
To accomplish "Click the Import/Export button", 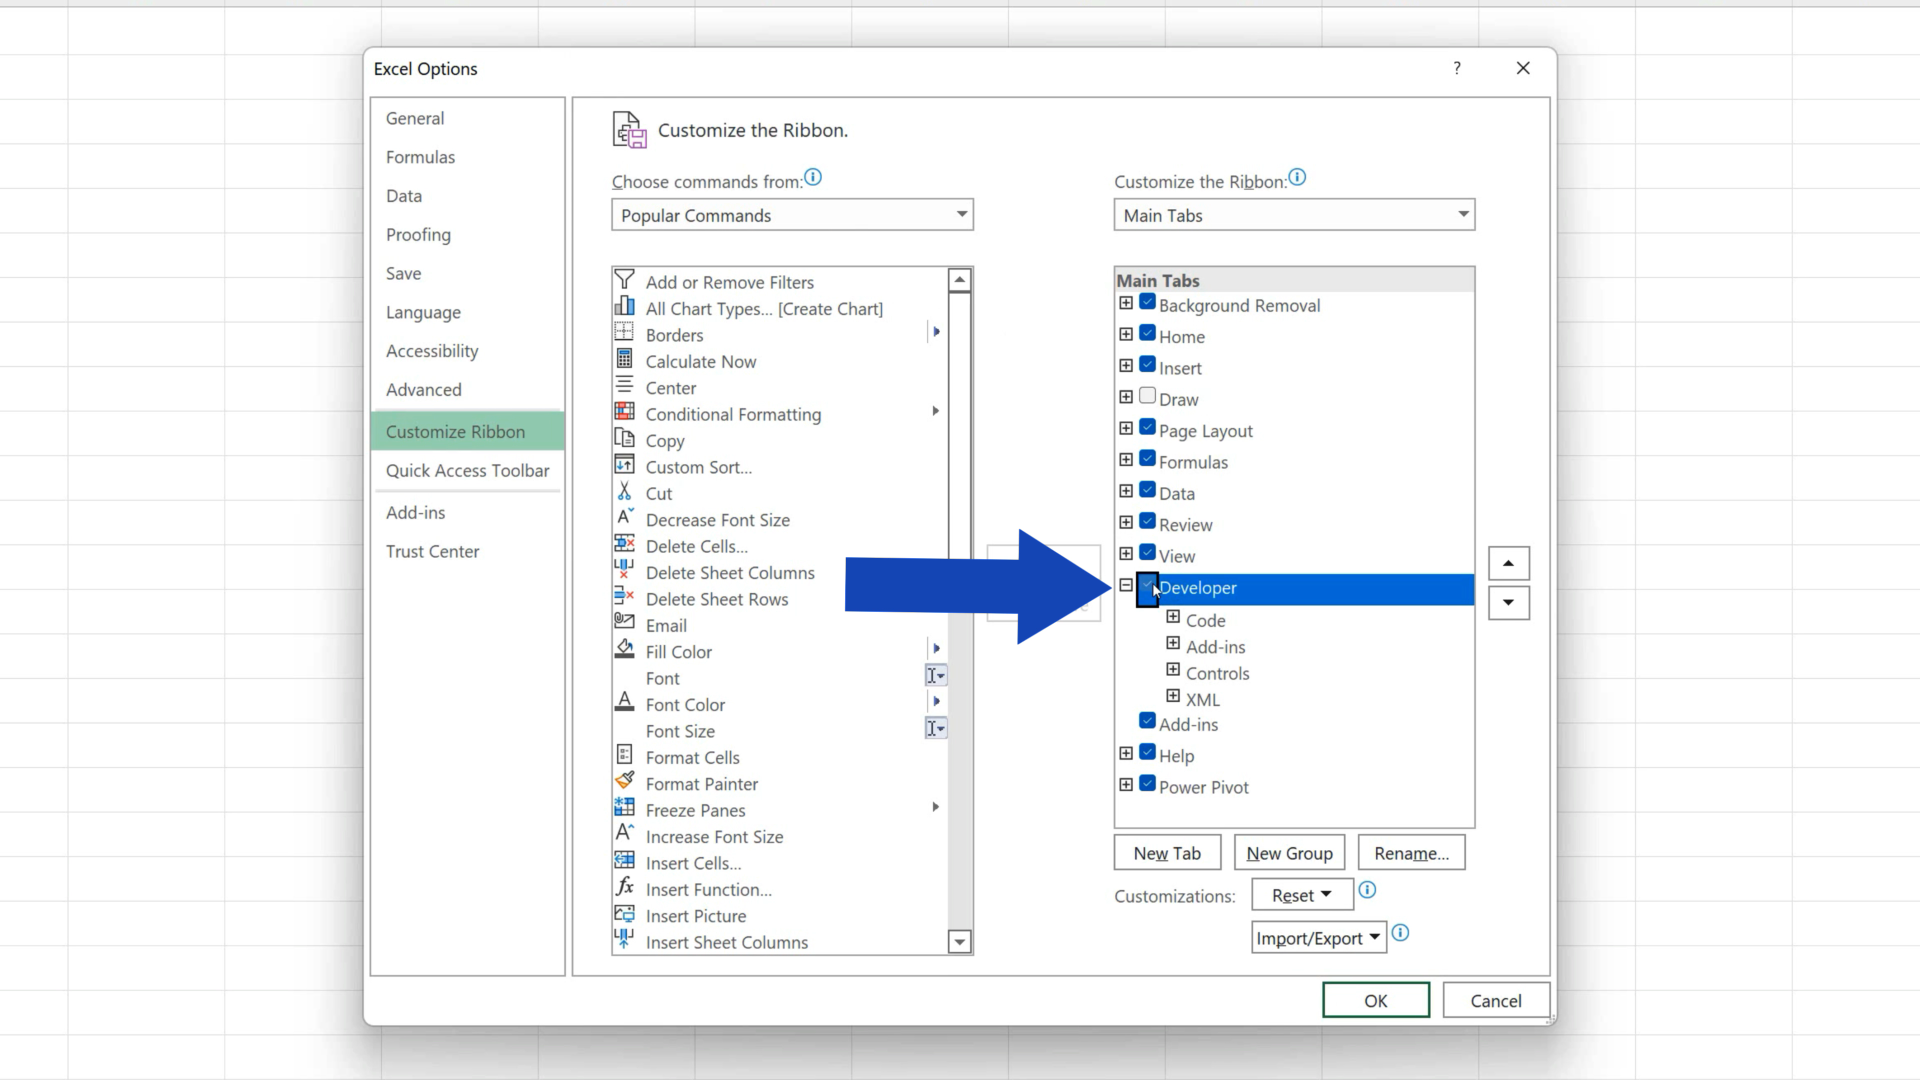I will pos(1316,937).
